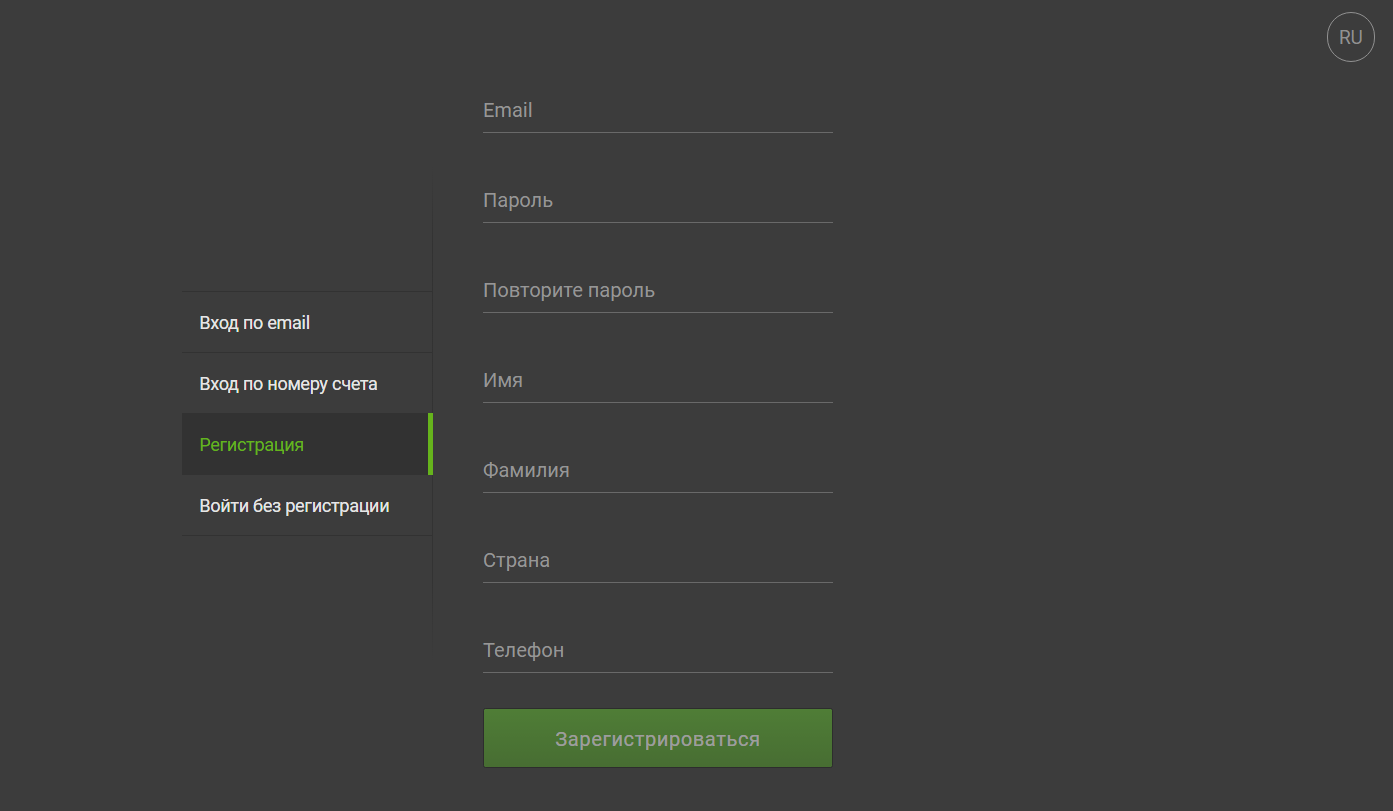Switch to the Вход по email tab
Screen dimensions: 1393x811
point(307,322)
